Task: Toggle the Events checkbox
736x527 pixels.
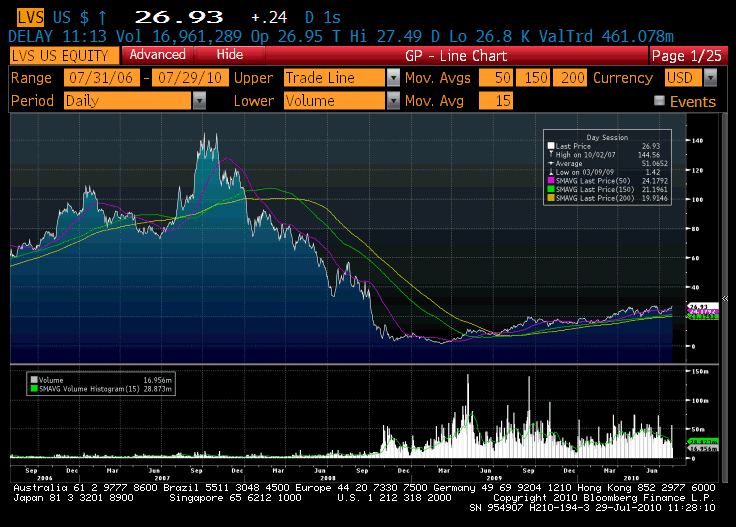Action: (659, 100)
